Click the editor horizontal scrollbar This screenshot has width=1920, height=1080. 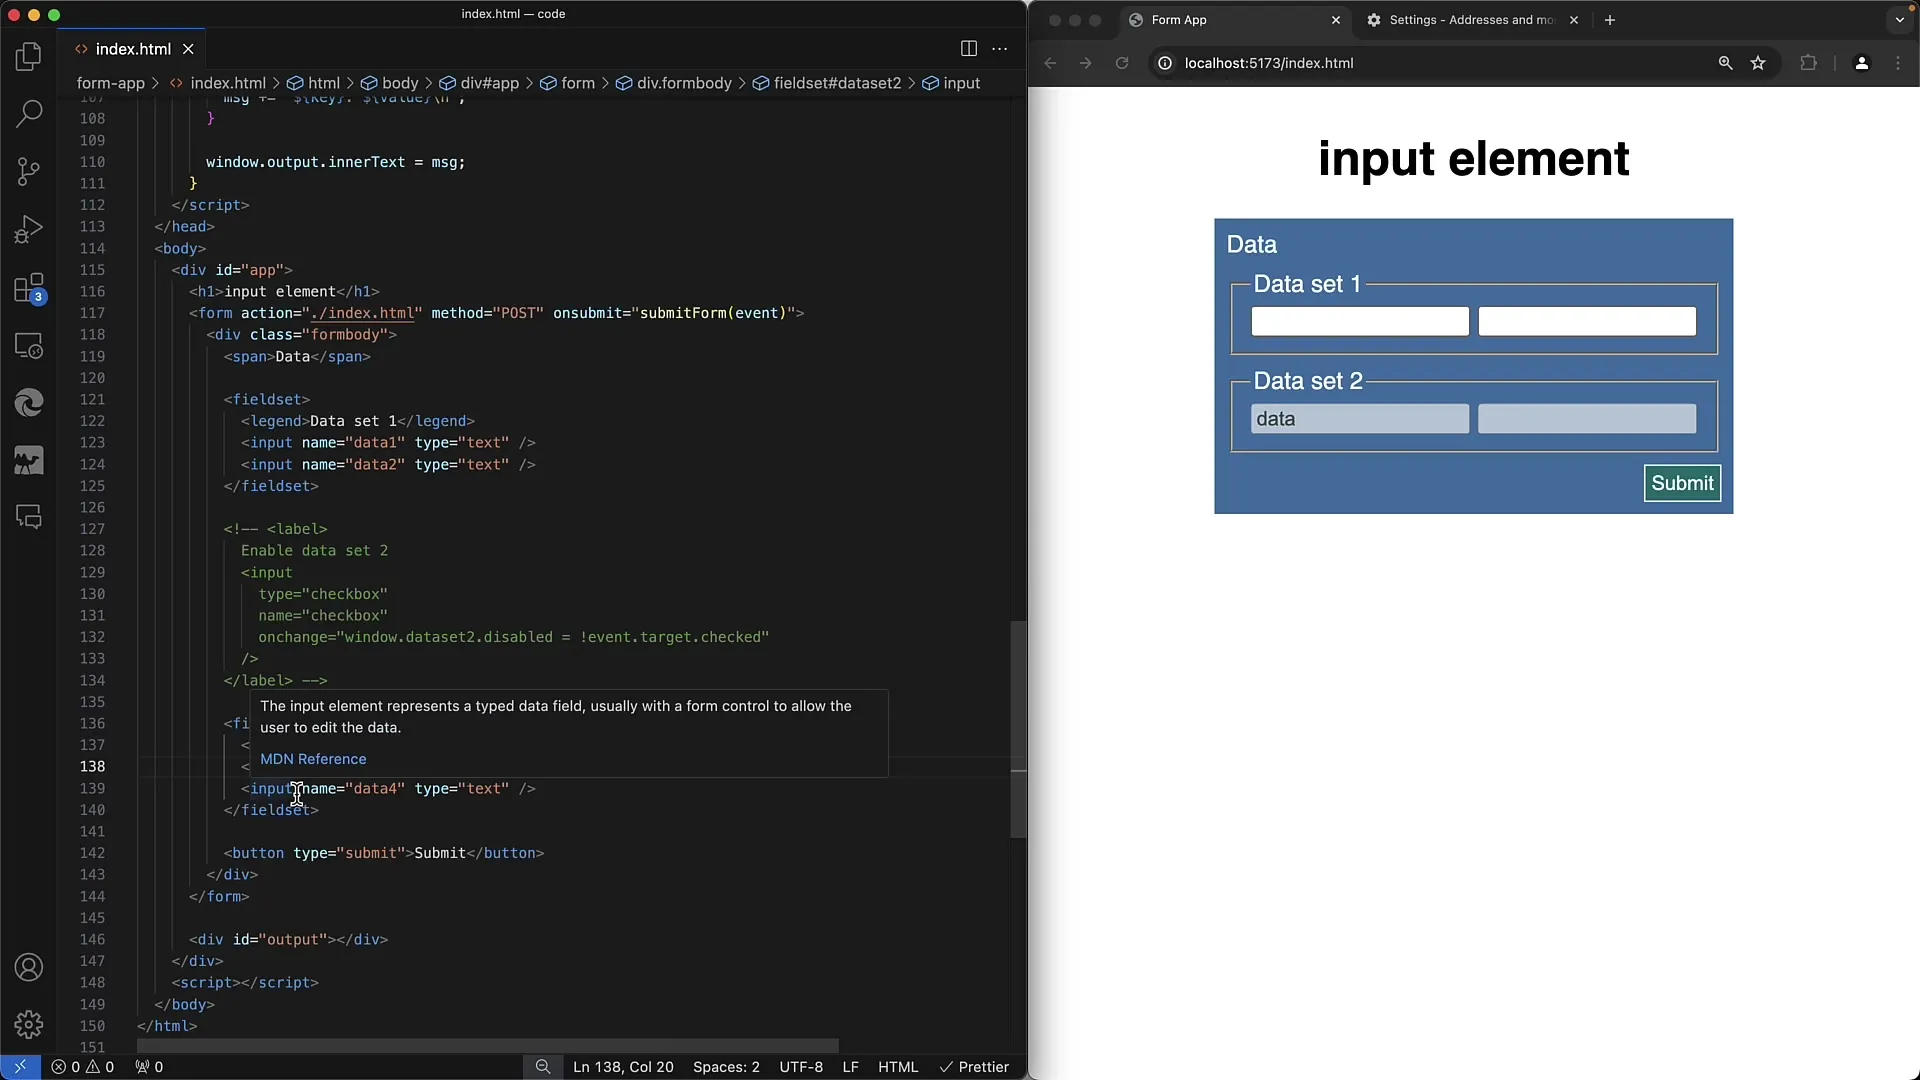pyautogui.click(x=488, y=1046)
